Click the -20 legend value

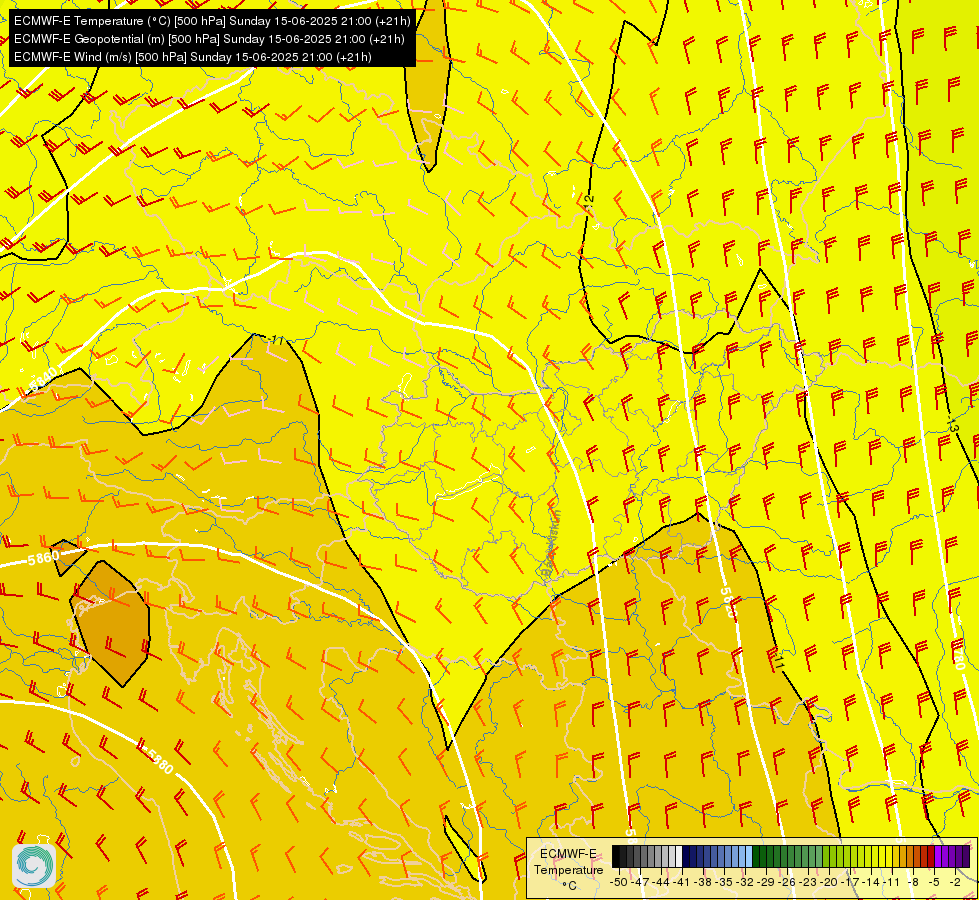(831, 882)
